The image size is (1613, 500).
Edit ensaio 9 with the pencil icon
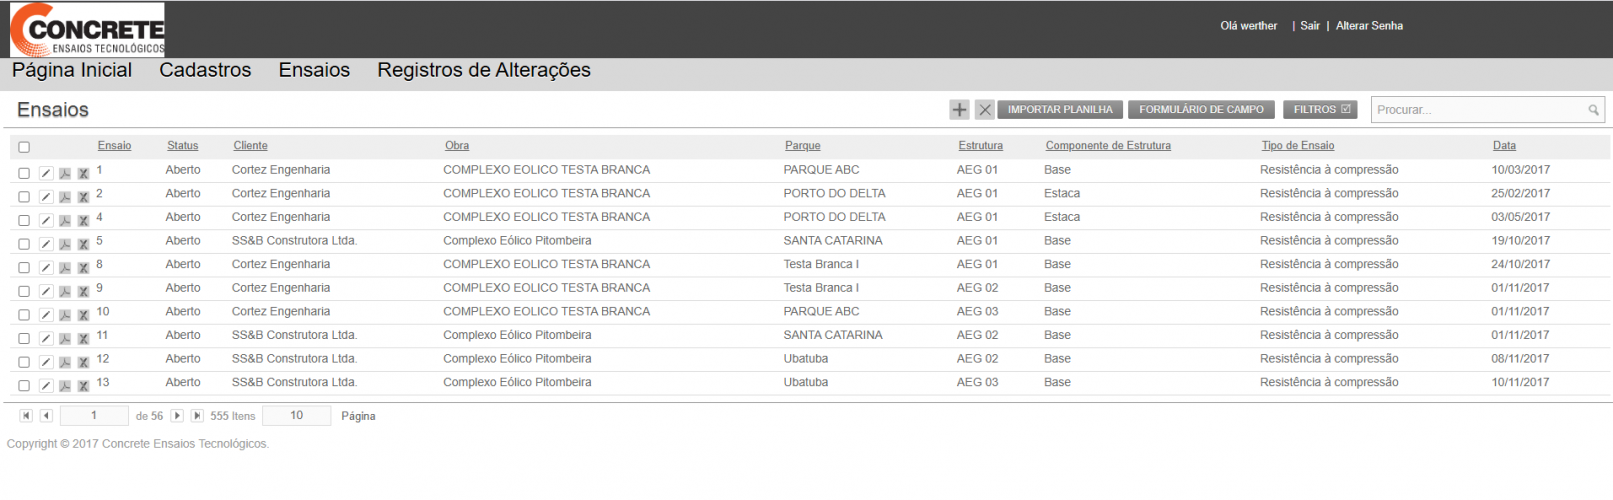46,291
